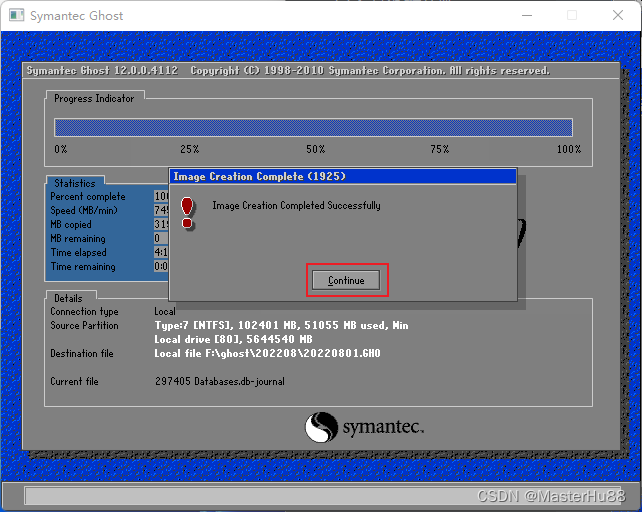Click the 'Connection type' label
Viewport: 642px width, 512px height.
(84, 312)
